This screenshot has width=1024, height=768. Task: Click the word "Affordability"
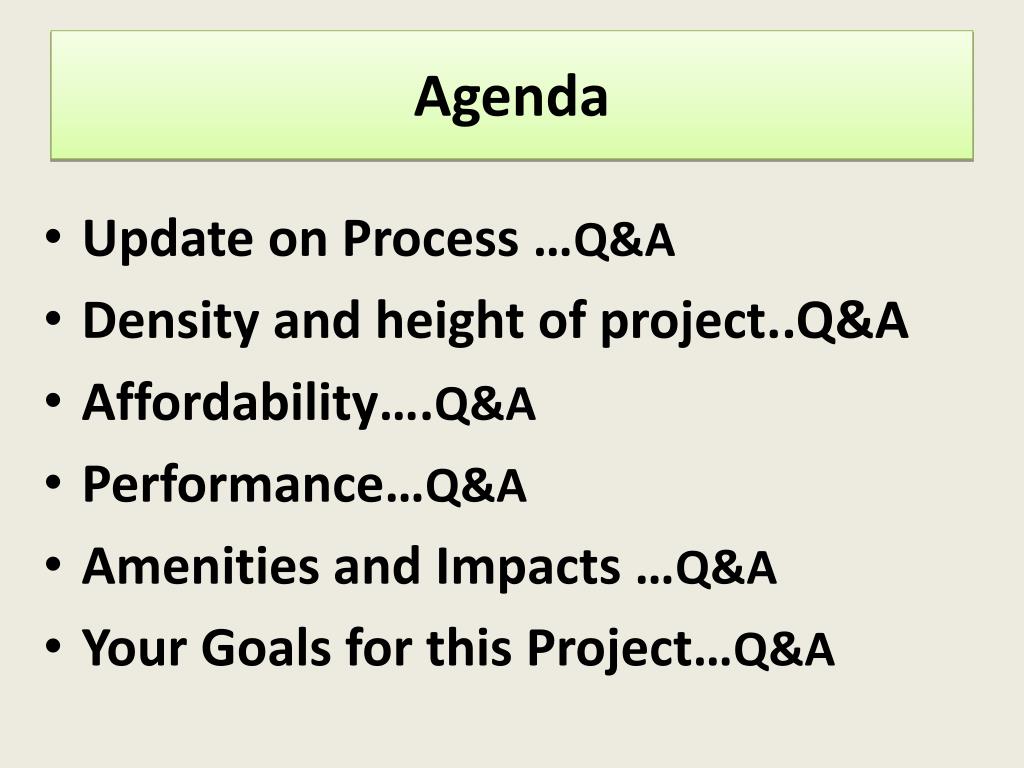[231, 404]
